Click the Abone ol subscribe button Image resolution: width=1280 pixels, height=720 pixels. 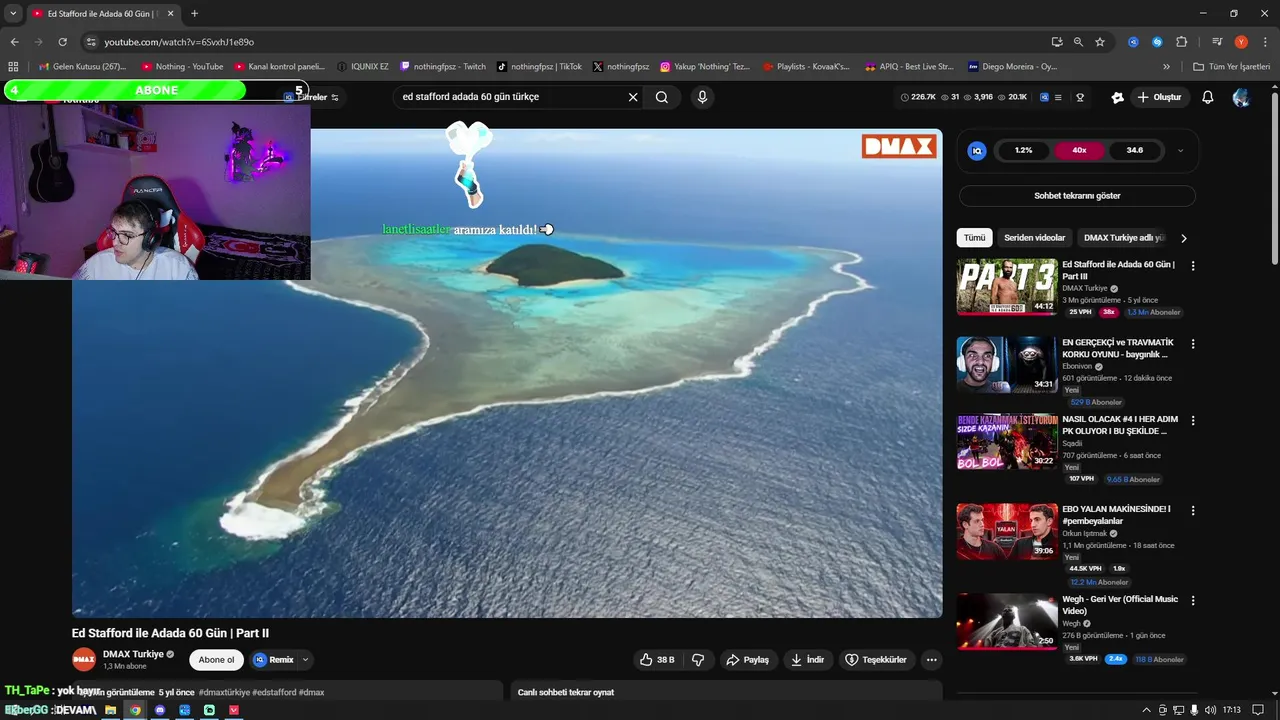pos(216,660)
